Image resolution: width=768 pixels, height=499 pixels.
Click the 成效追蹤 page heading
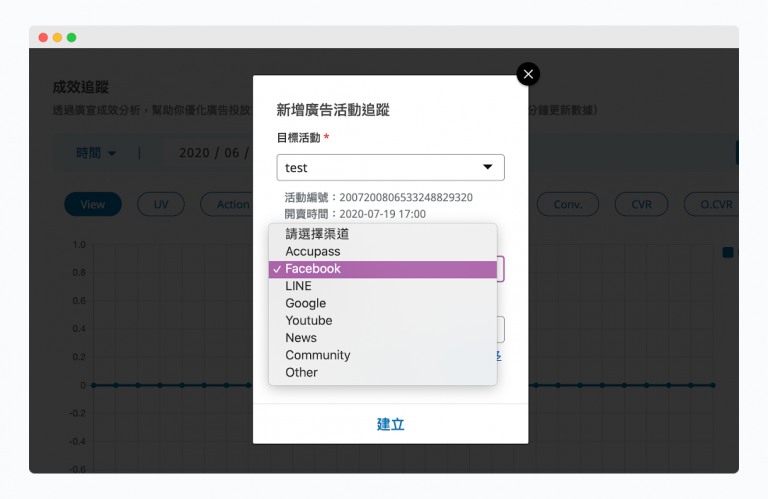[81, 87]
